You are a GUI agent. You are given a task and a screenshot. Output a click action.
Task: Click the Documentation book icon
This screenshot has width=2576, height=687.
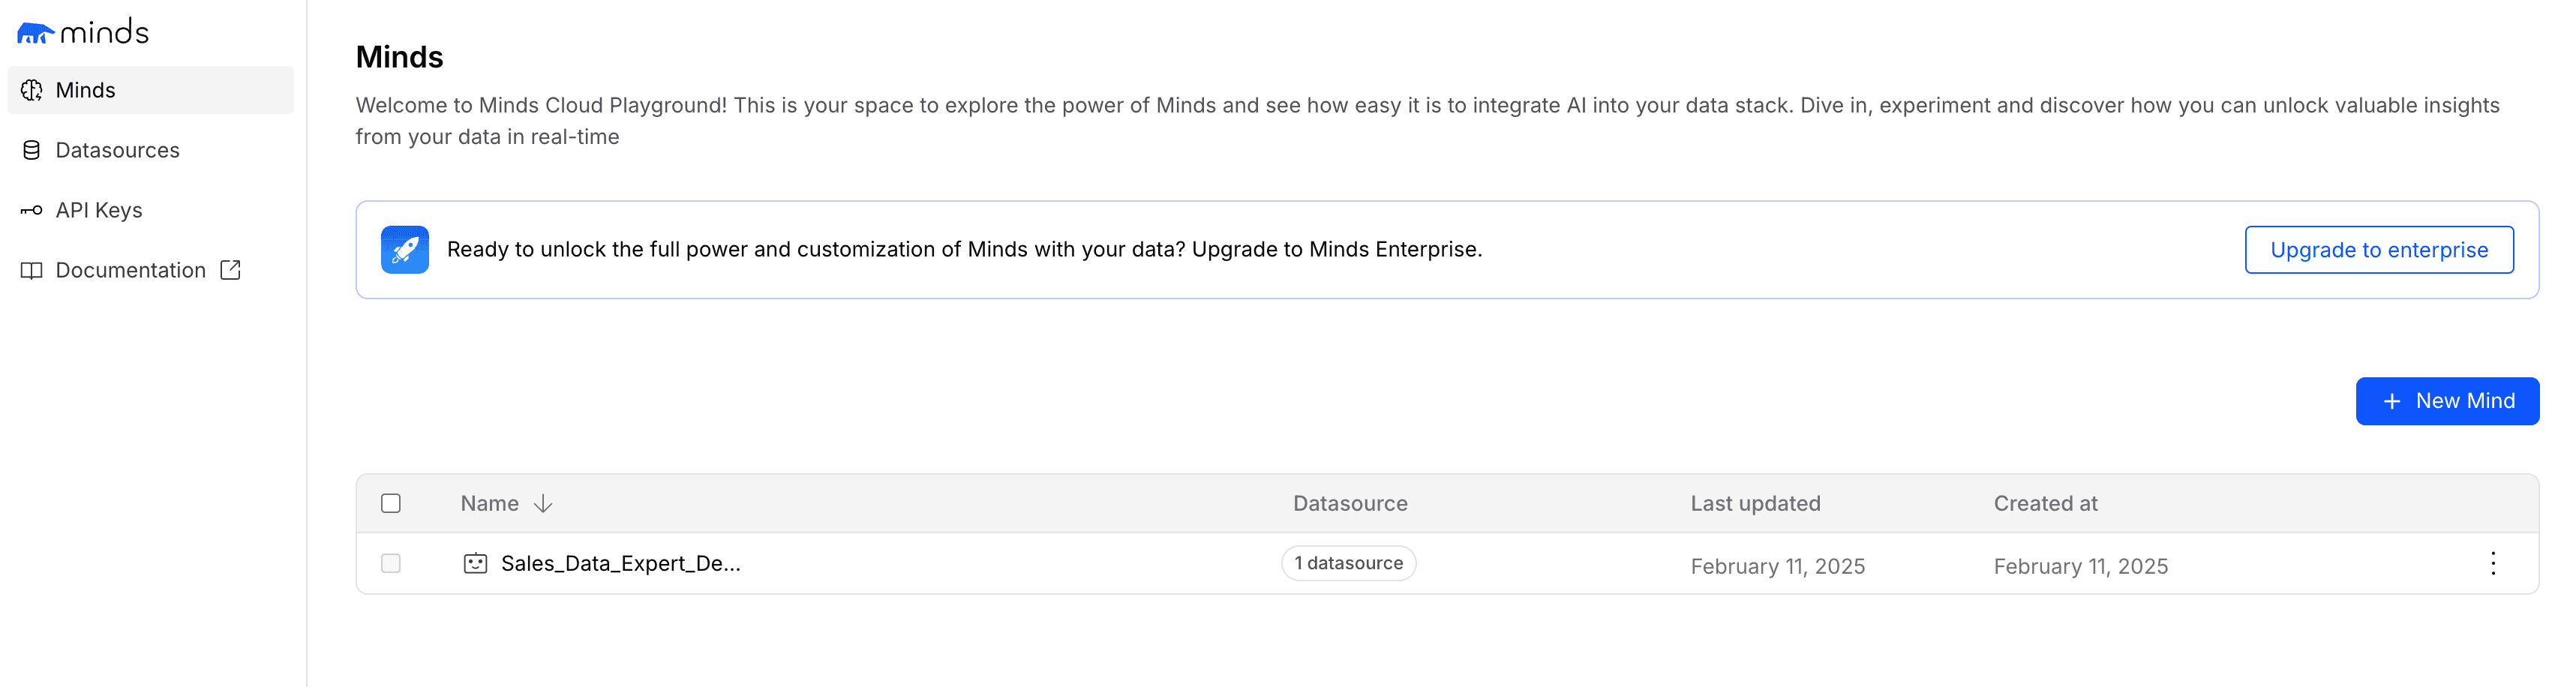pos(32,270)
